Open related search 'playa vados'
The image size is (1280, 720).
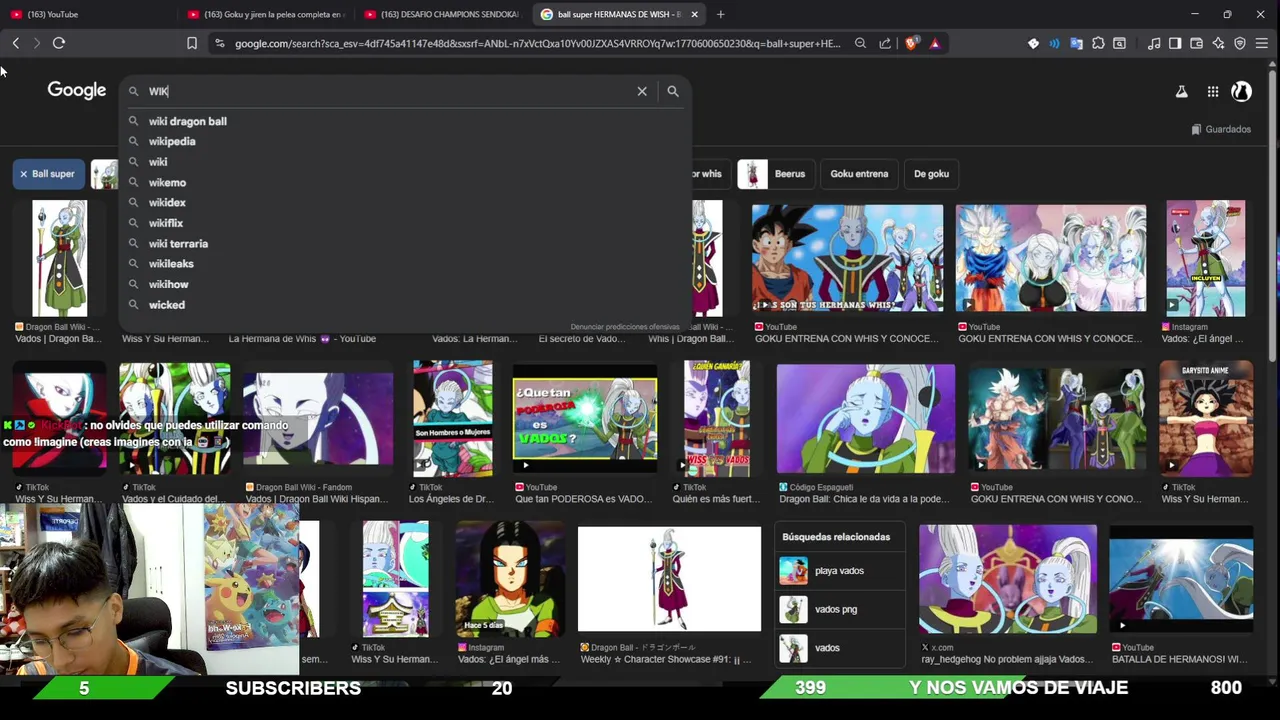point(838,571)
